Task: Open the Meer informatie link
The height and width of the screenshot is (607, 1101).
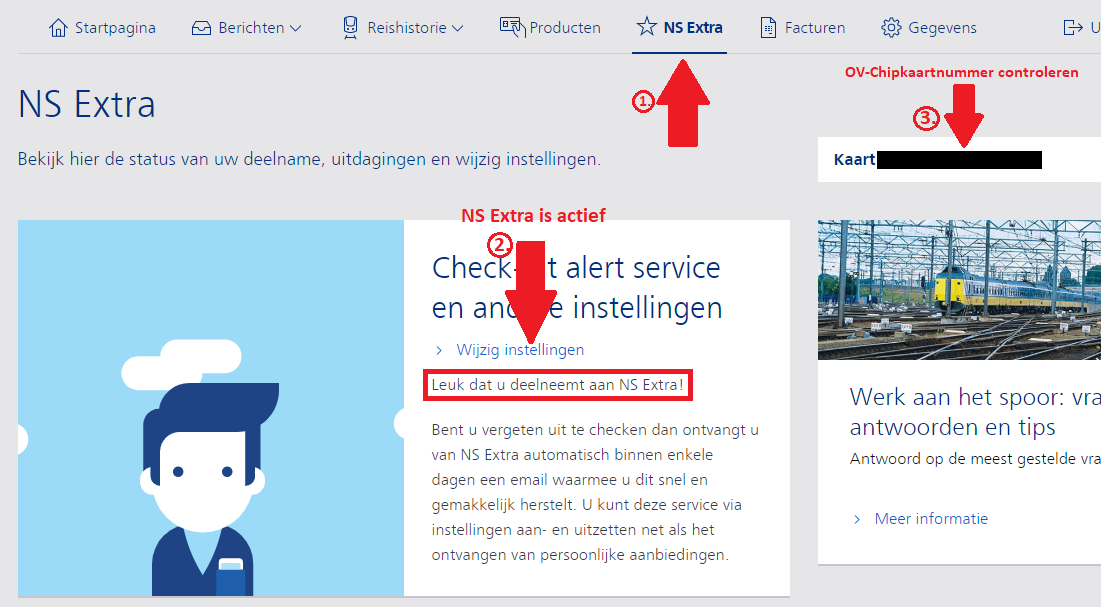Action: pos(931,518)
